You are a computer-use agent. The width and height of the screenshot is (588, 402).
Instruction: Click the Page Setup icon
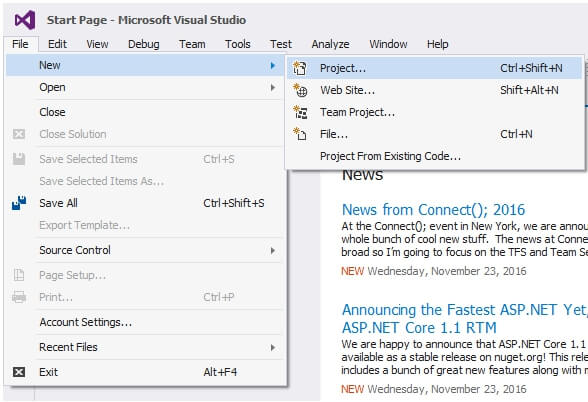coord(19,275)
